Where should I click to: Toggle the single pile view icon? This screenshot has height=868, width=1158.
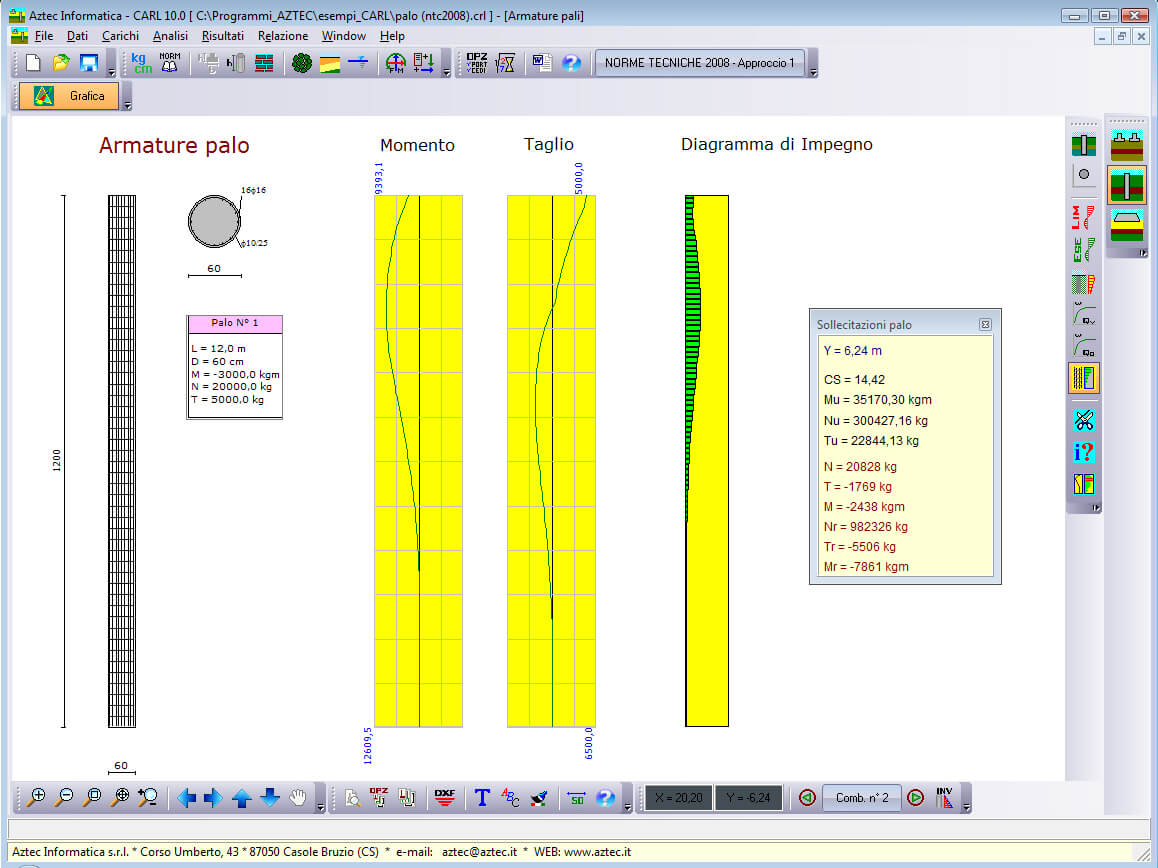click(1127, 186)
